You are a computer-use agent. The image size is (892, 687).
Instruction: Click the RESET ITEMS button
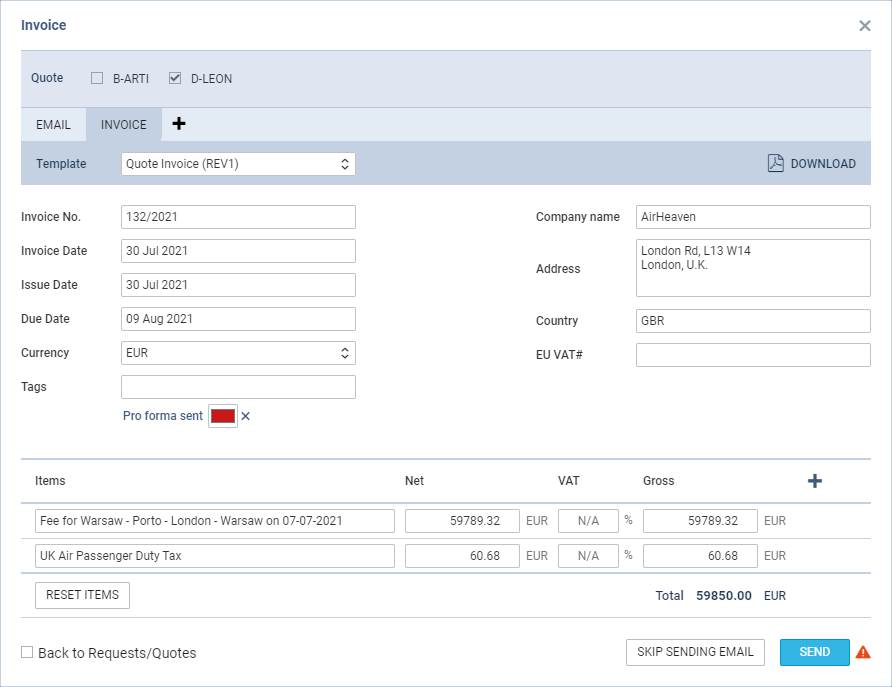[82, 595]
